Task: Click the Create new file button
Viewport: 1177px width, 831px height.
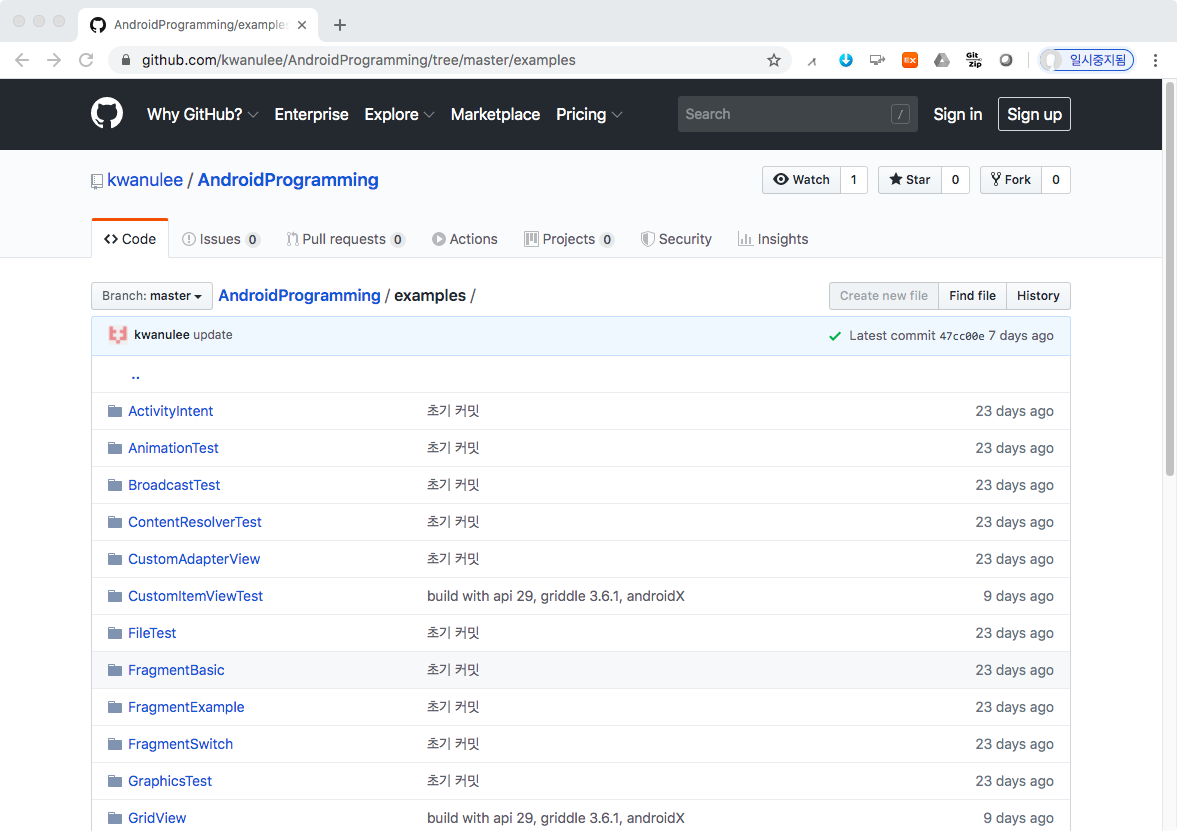Action: (x=884, y=296)
